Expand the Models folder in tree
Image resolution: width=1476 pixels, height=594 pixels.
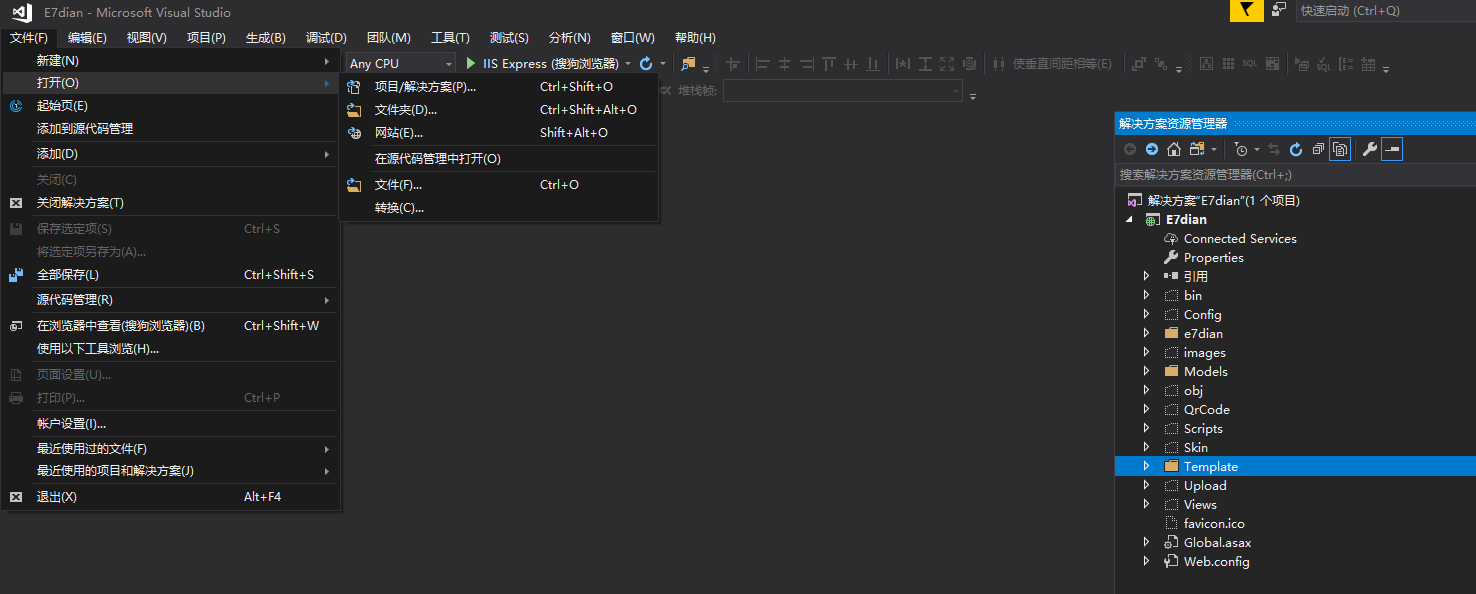(1147, 372)
